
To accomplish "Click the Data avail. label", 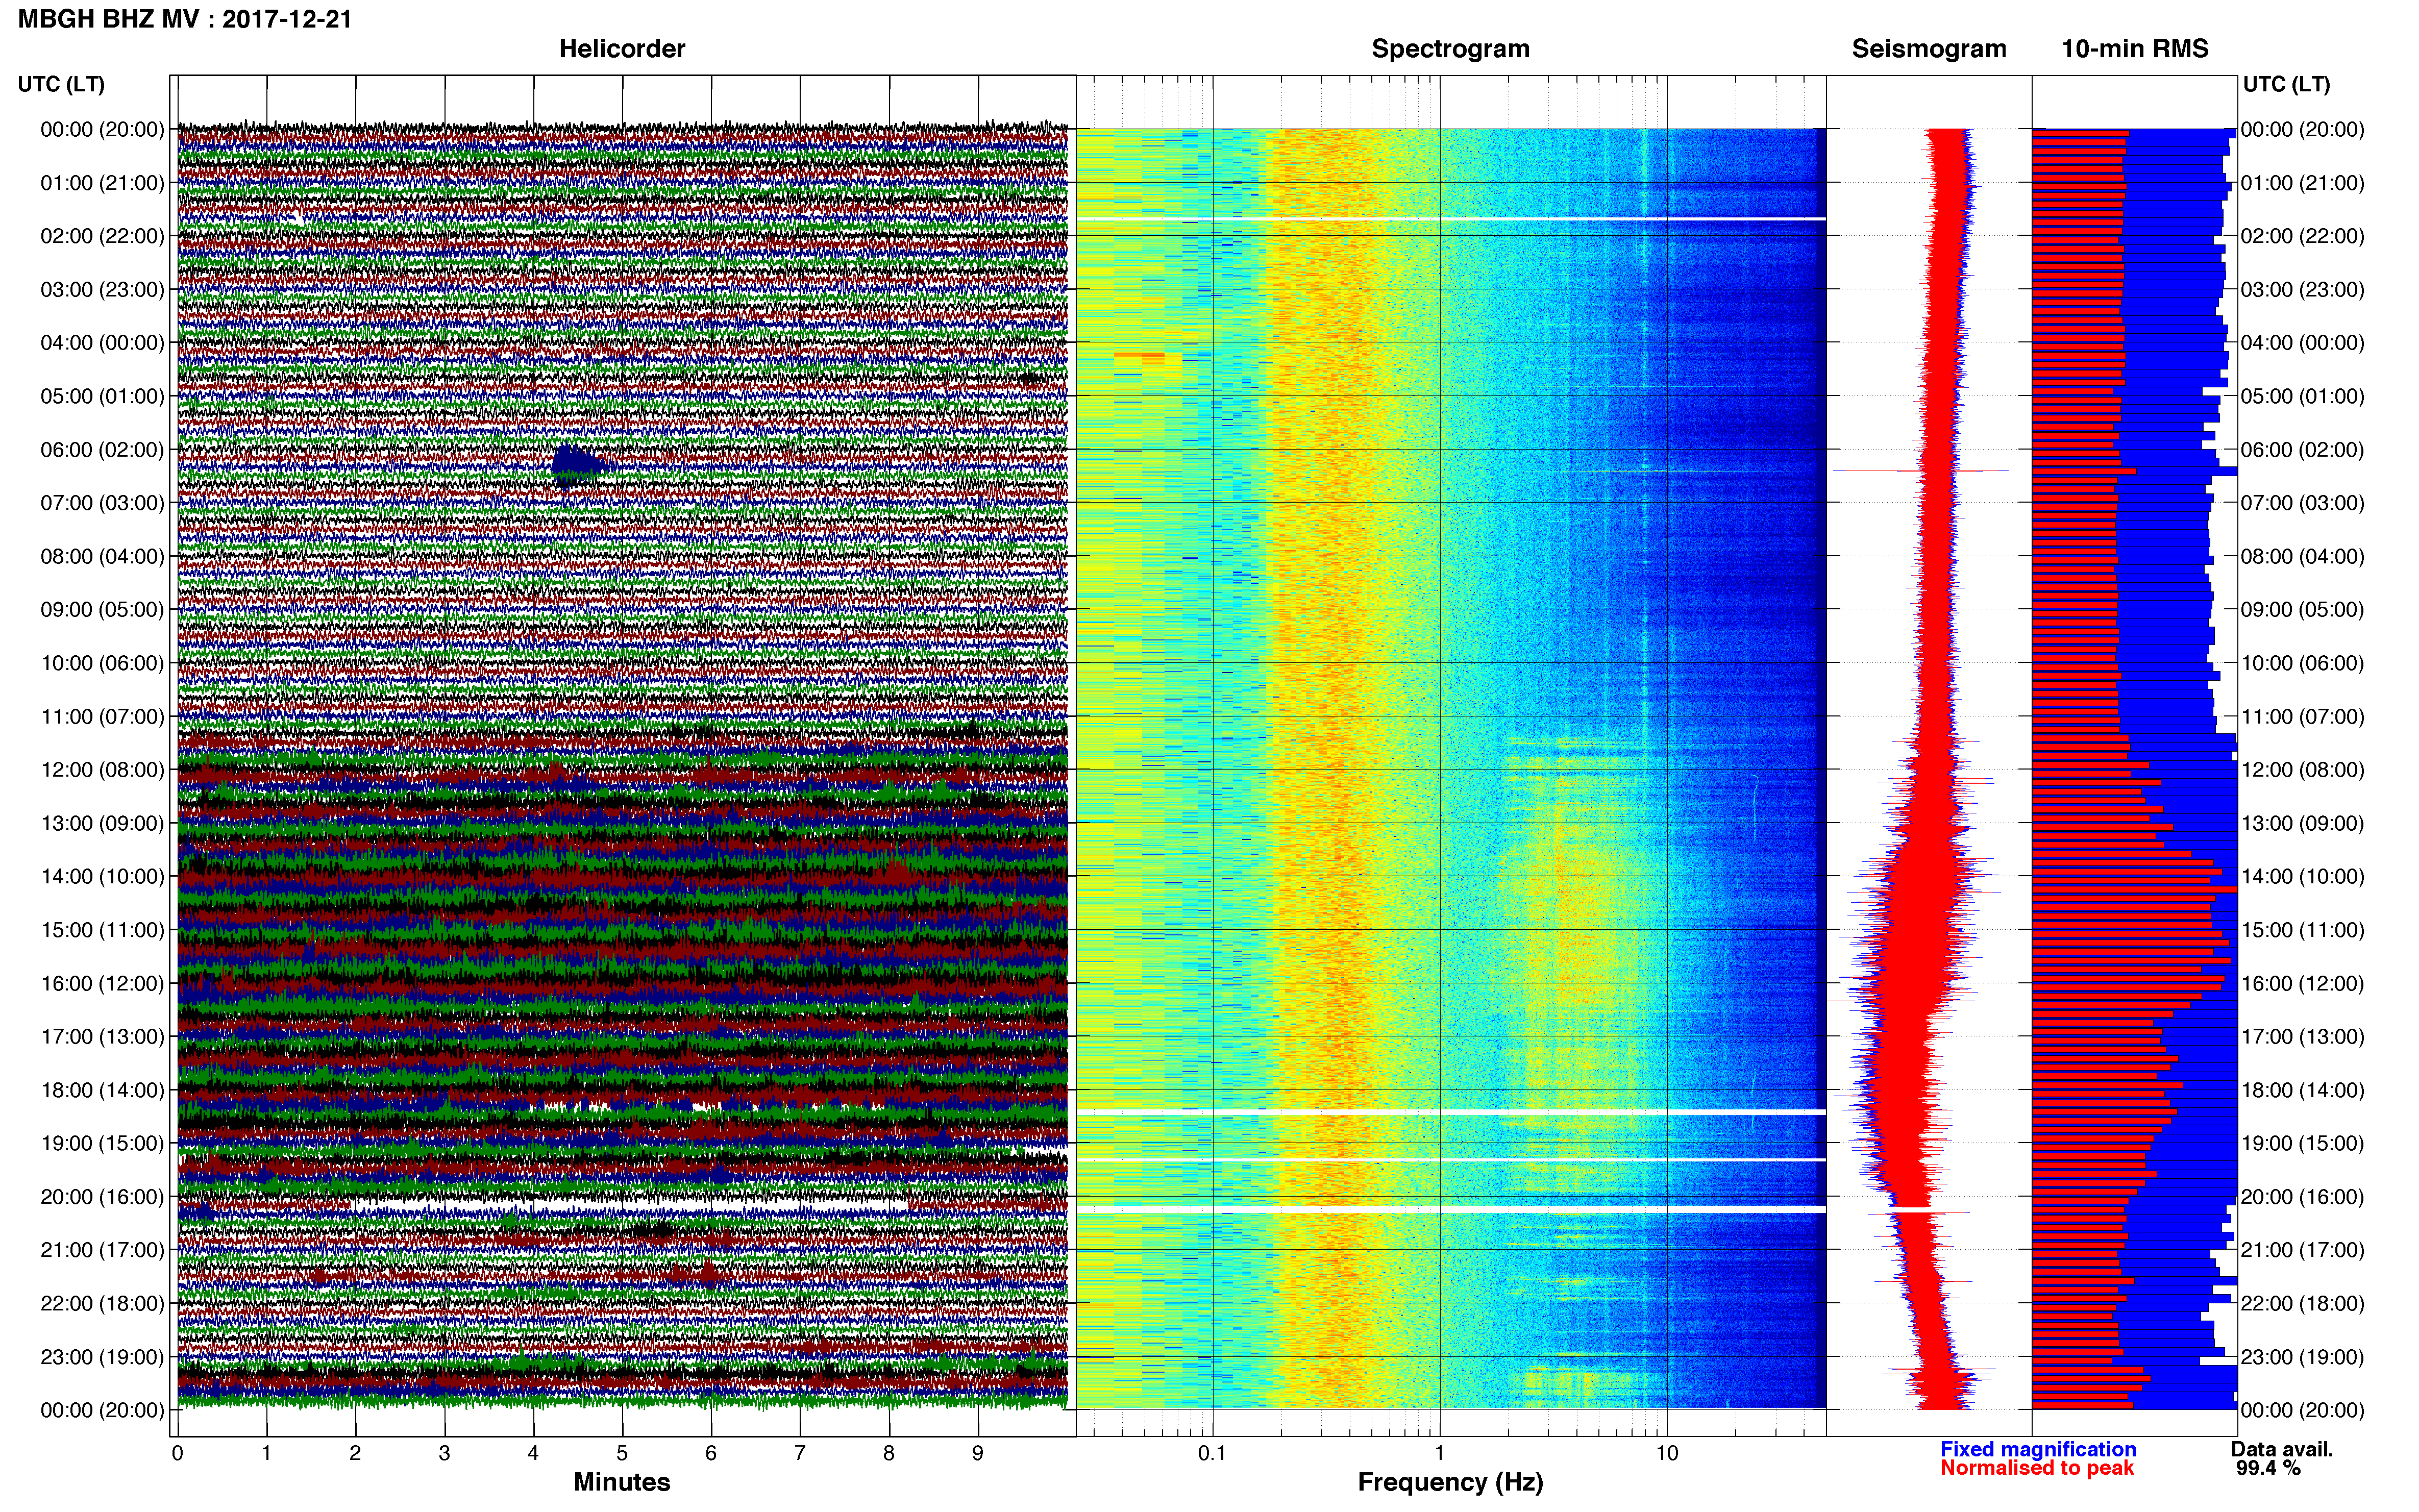I will click(x=2282, y=1449).
